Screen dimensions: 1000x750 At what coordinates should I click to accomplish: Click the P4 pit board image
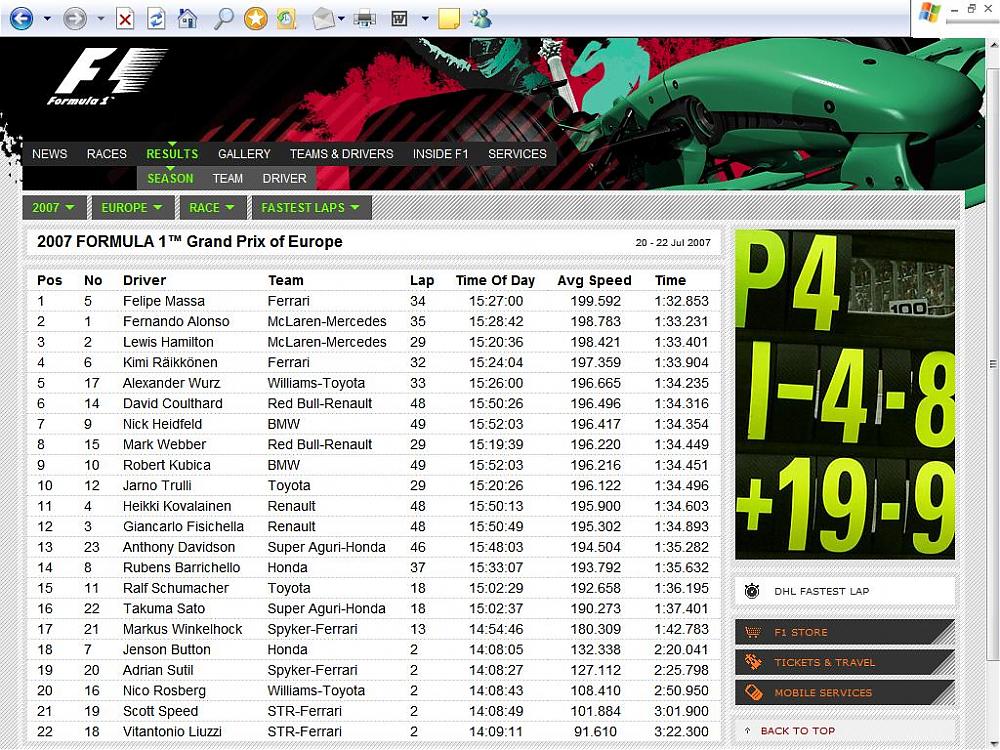[845, 394]
